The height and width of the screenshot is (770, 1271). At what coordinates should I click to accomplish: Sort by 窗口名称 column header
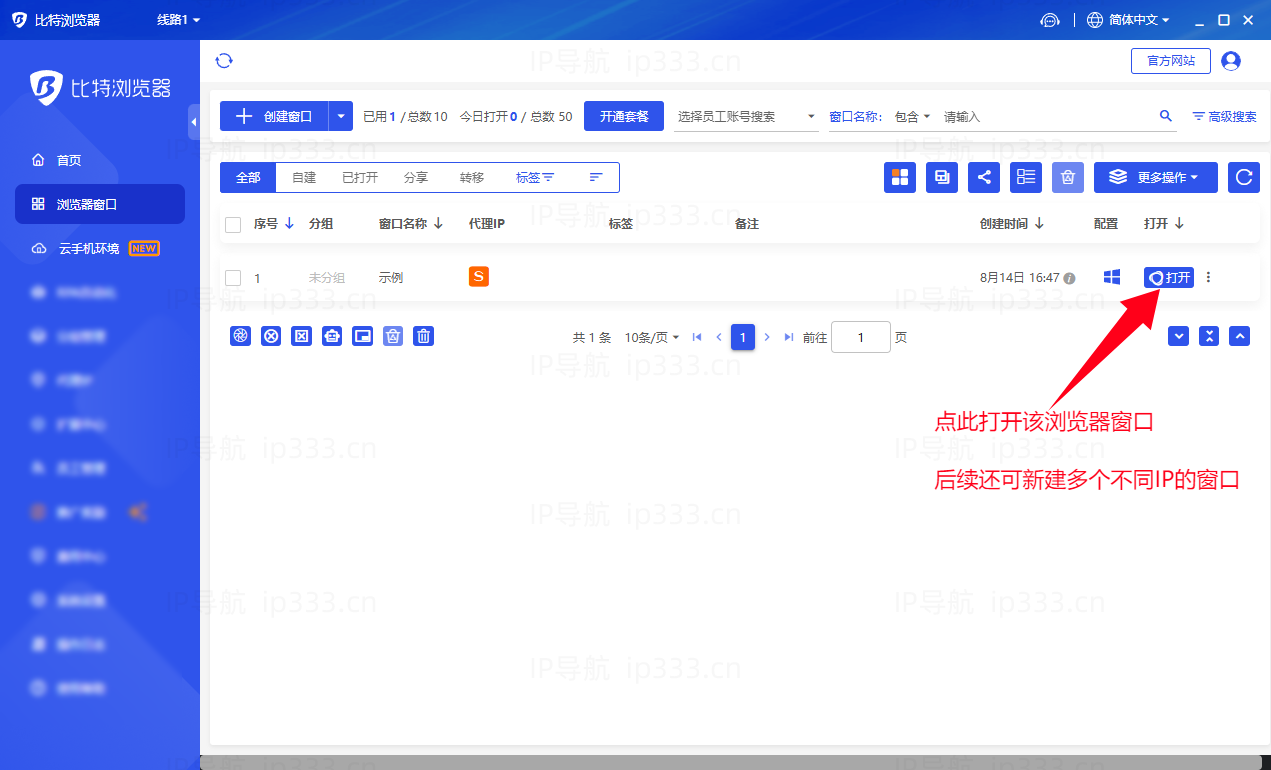(x=411, y=224)
